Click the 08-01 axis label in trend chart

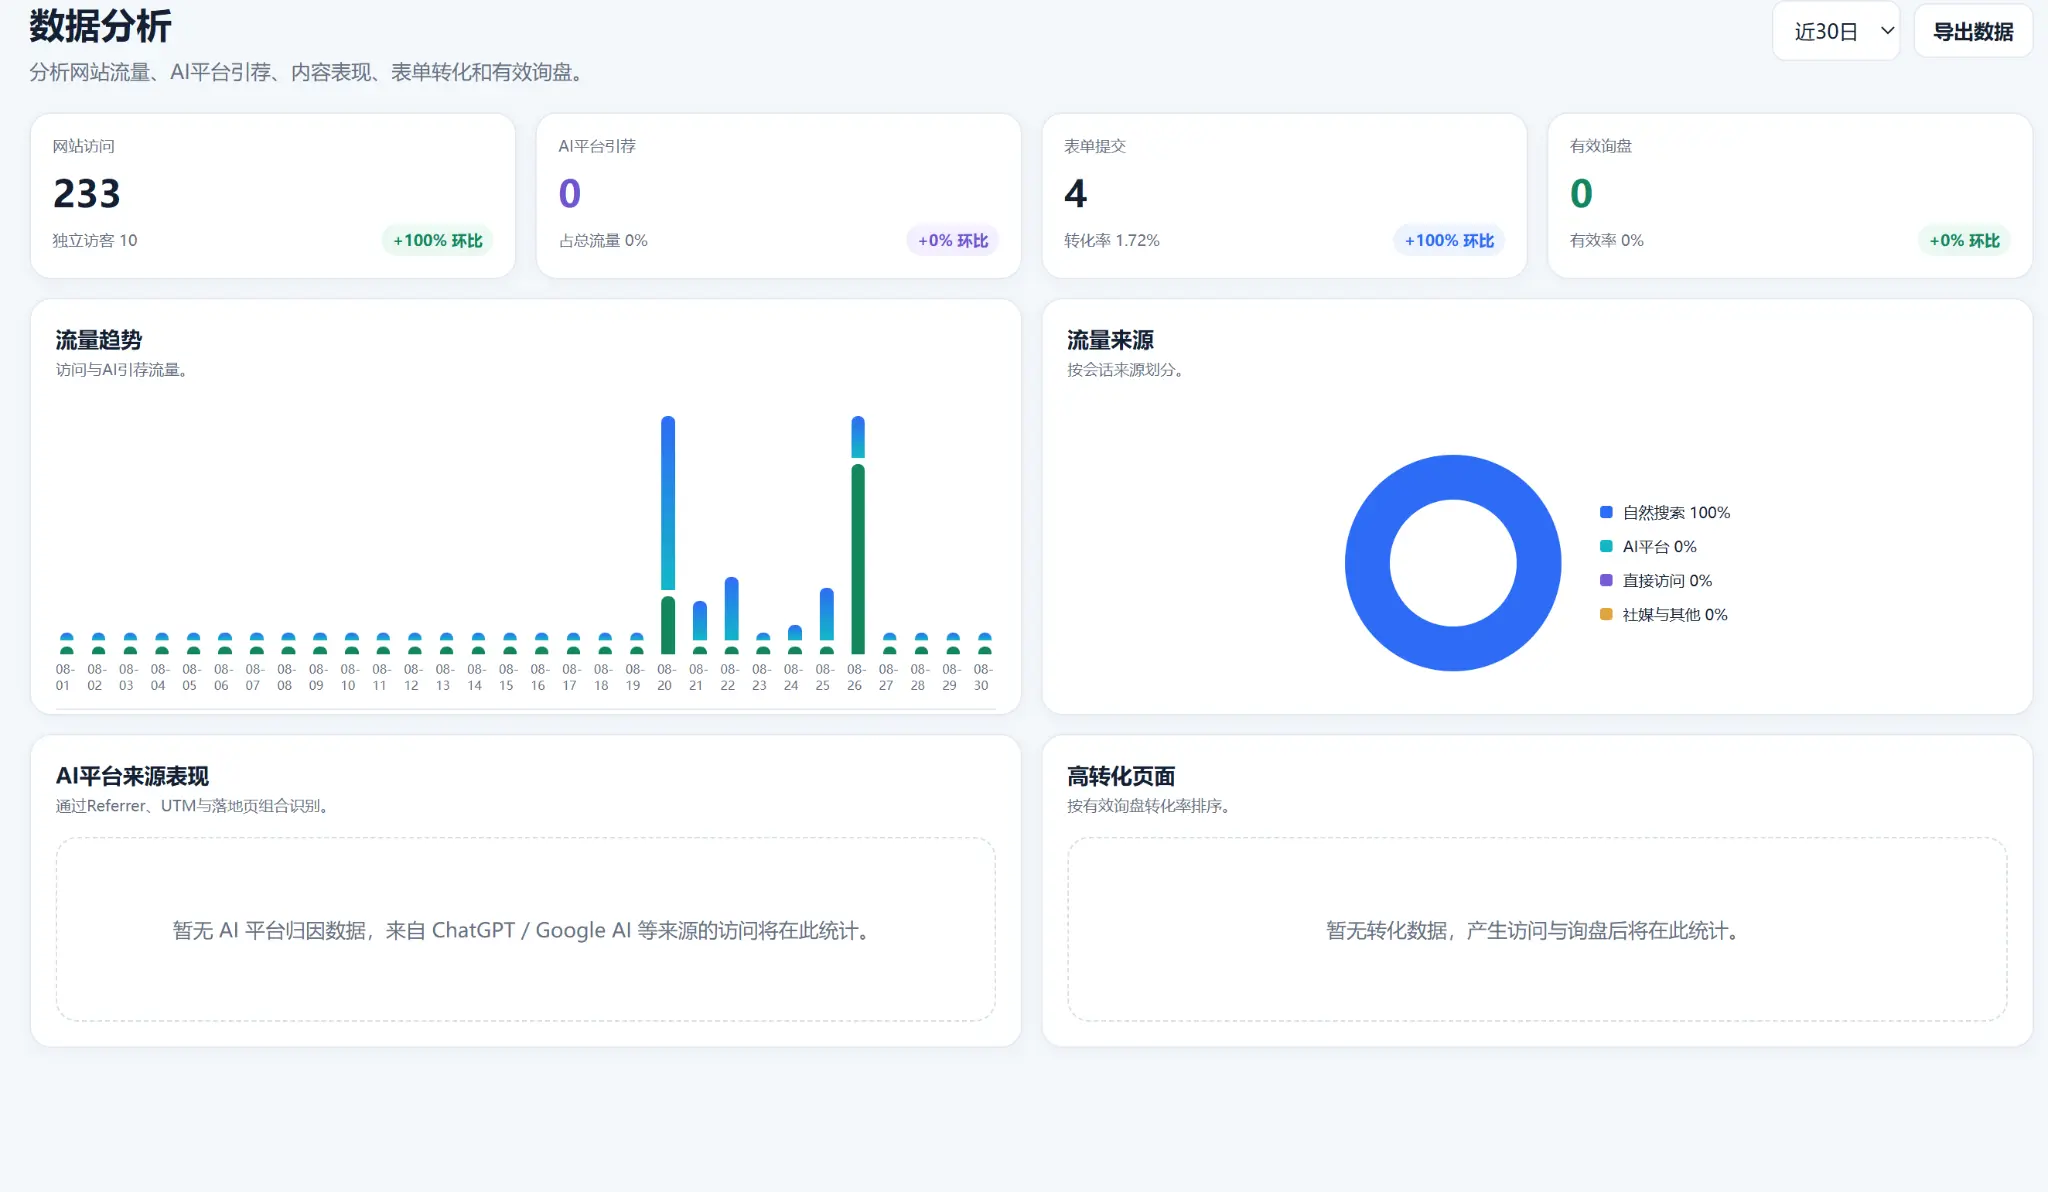click(65, 677)
